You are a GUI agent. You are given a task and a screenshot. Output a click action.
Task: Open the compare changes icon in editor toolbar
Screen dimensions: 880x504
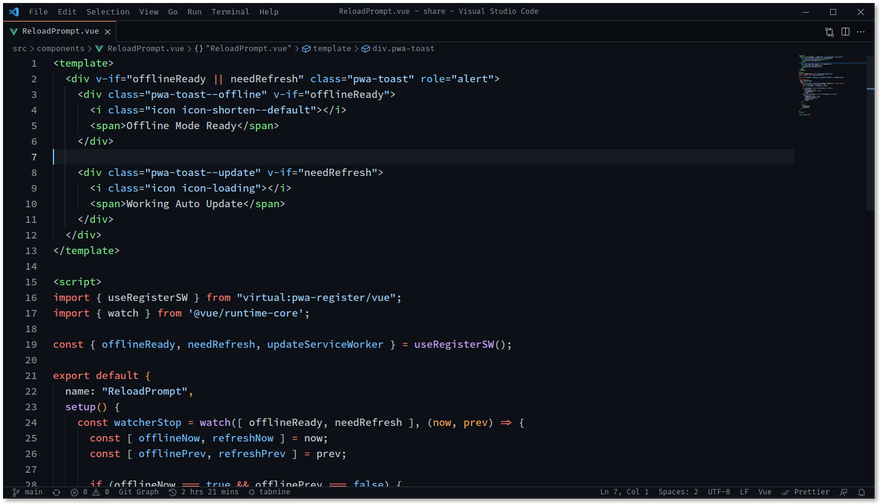pyautogui.click(x=829, y=31)
